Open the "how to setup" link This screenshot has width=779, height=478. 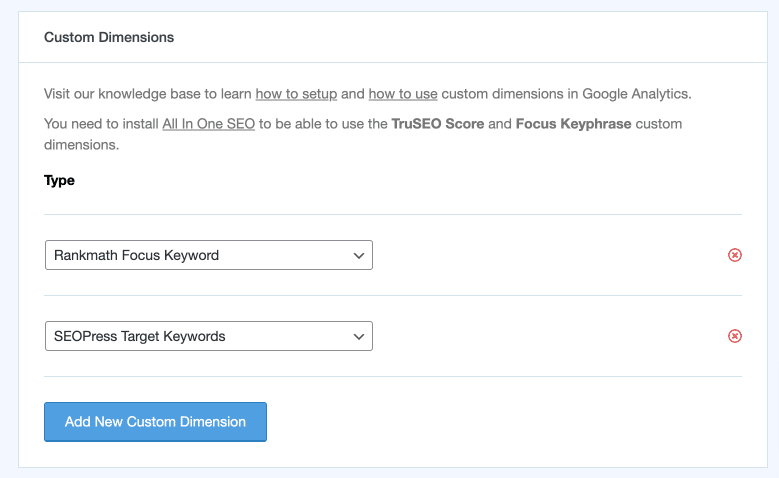tap(296, 94)
